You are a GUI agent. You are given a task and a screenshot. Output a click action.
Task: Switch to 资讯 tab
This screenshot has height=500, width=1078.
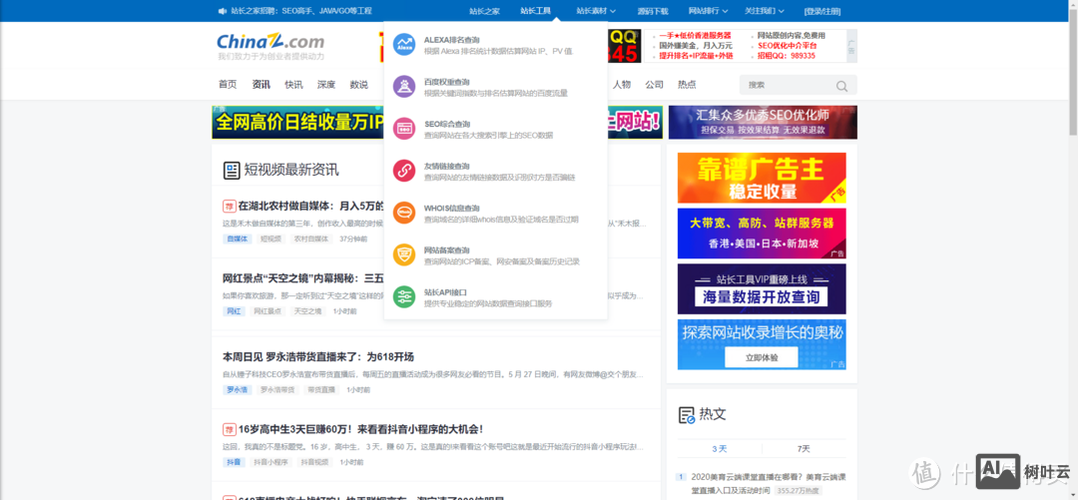(261, 85)
